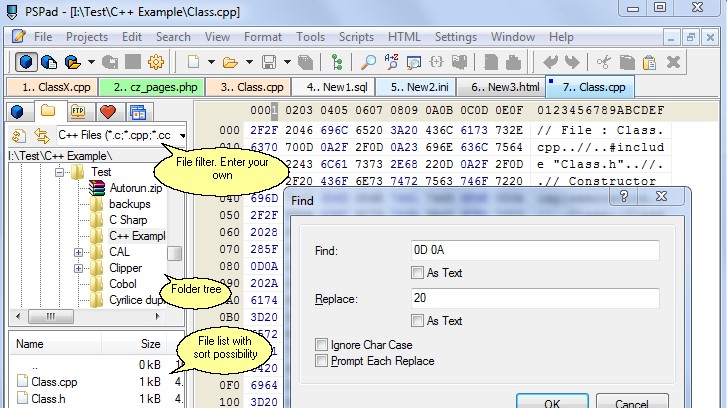Click the Save file toolbar icon

click(269, 62)
